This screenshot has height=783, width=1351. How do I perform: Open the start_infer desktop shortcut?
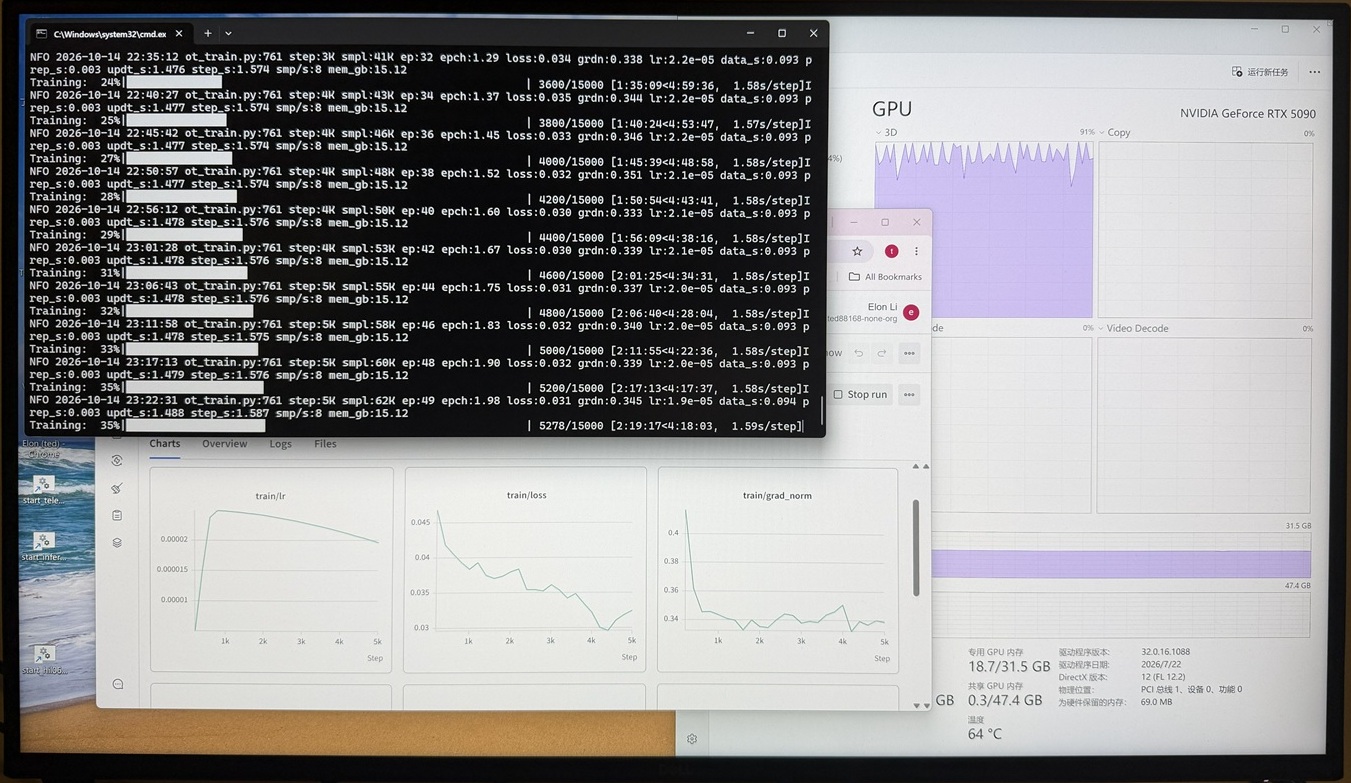point(43,547)
